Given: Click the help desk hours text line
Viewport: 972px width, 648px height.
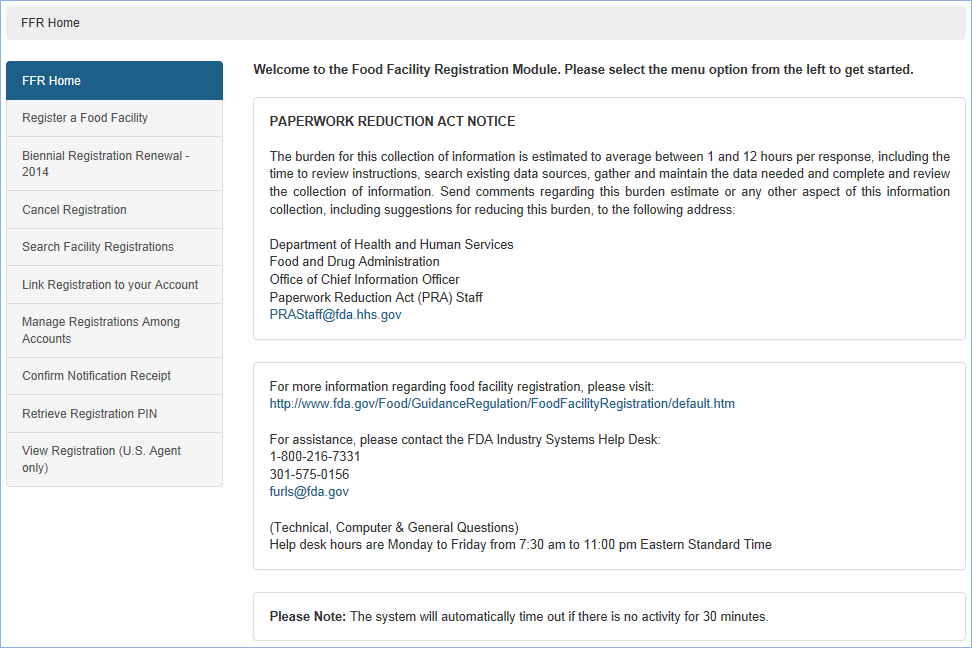Looking at the screenshot, I should pos(520,545).
